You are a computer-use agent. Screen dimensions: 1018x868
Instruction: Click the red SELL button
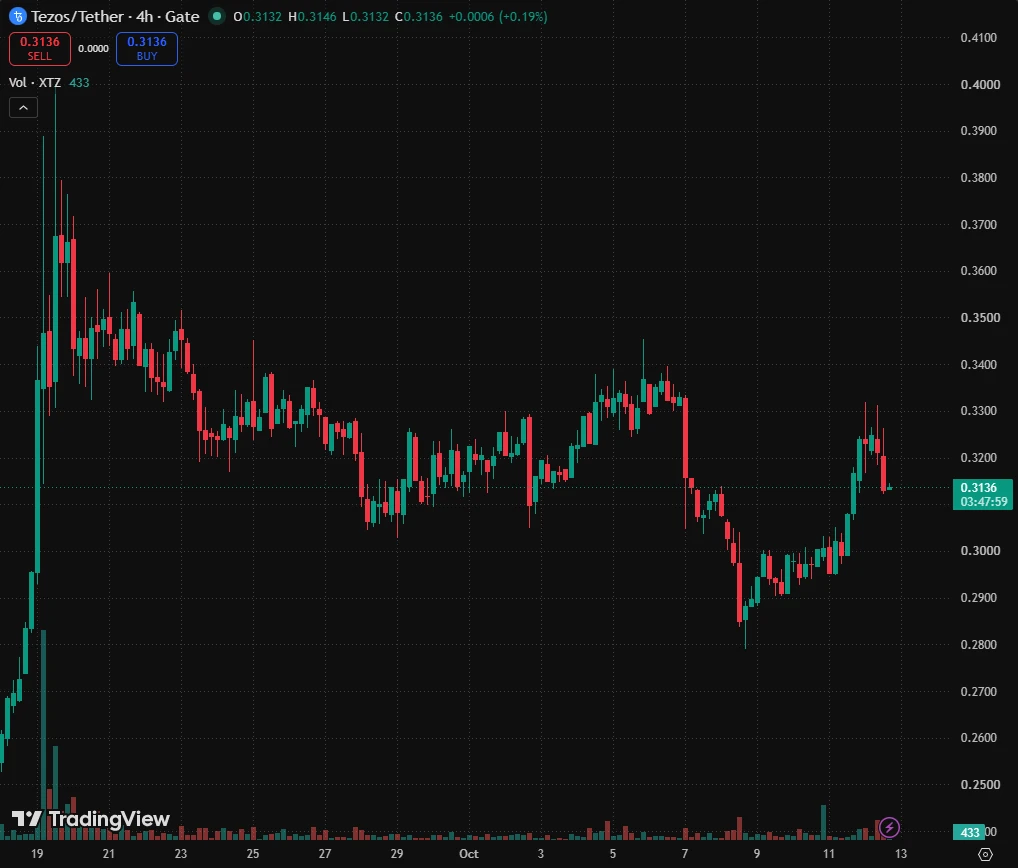tap(40, 49)
